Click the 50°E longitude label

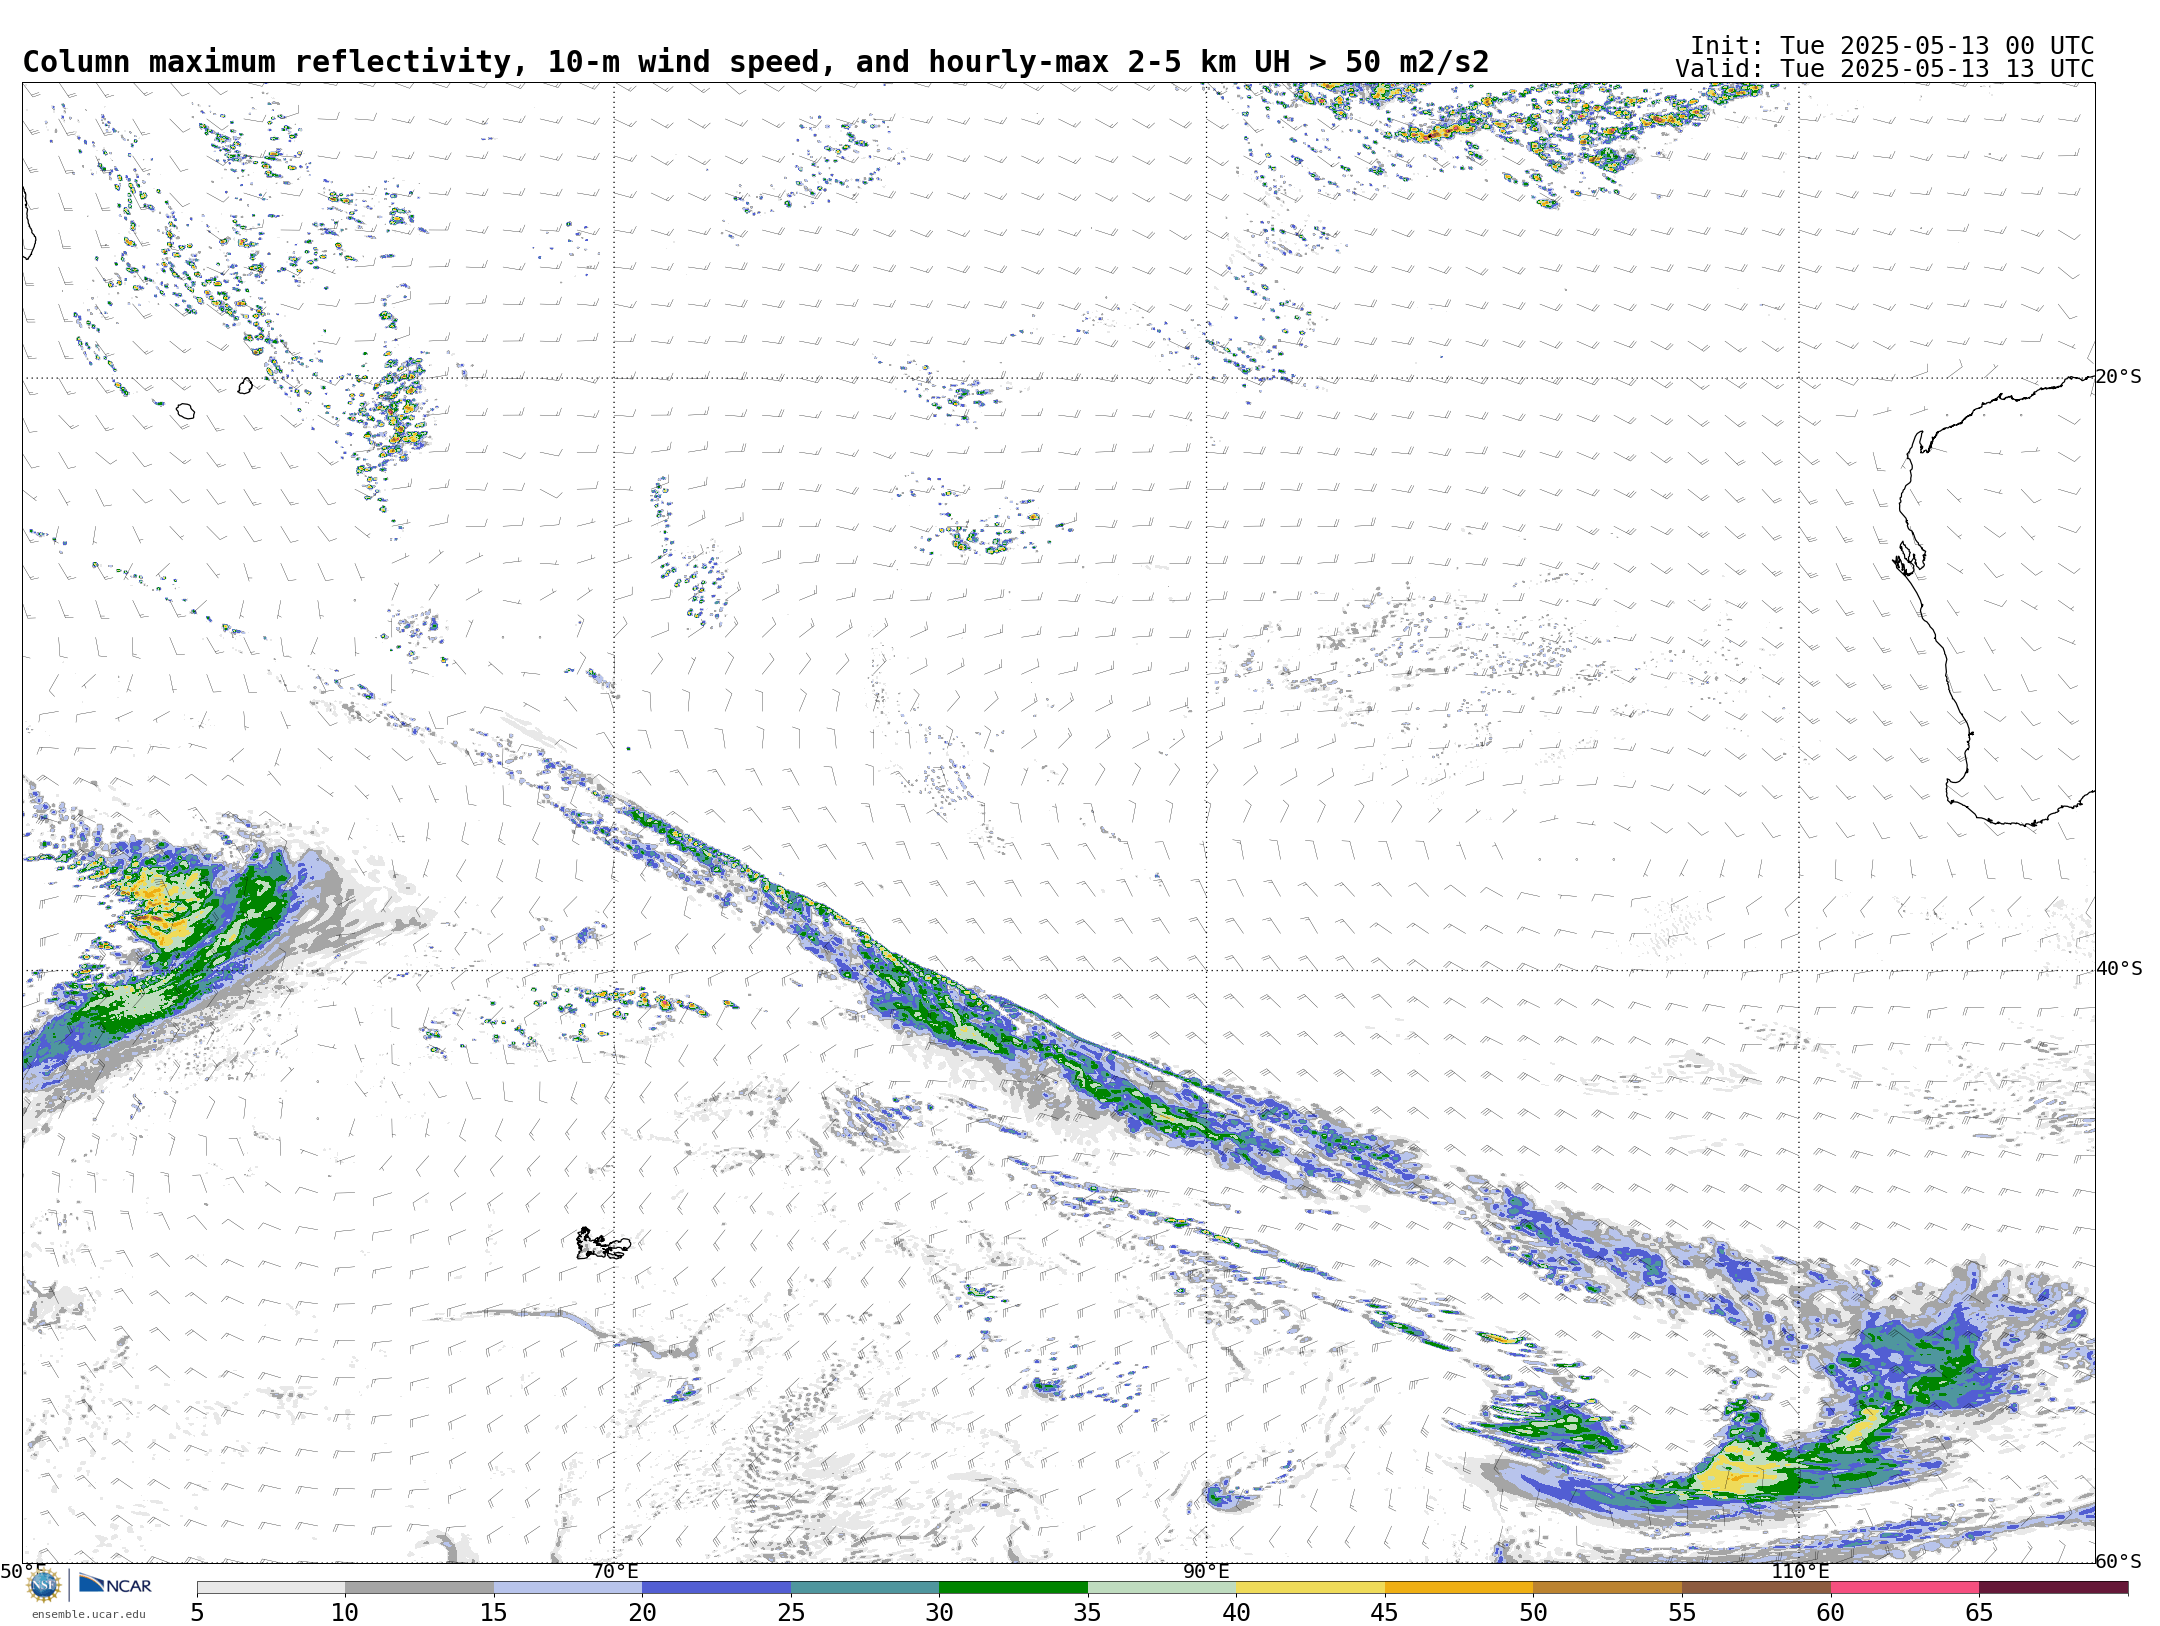tap(23, 1571)
